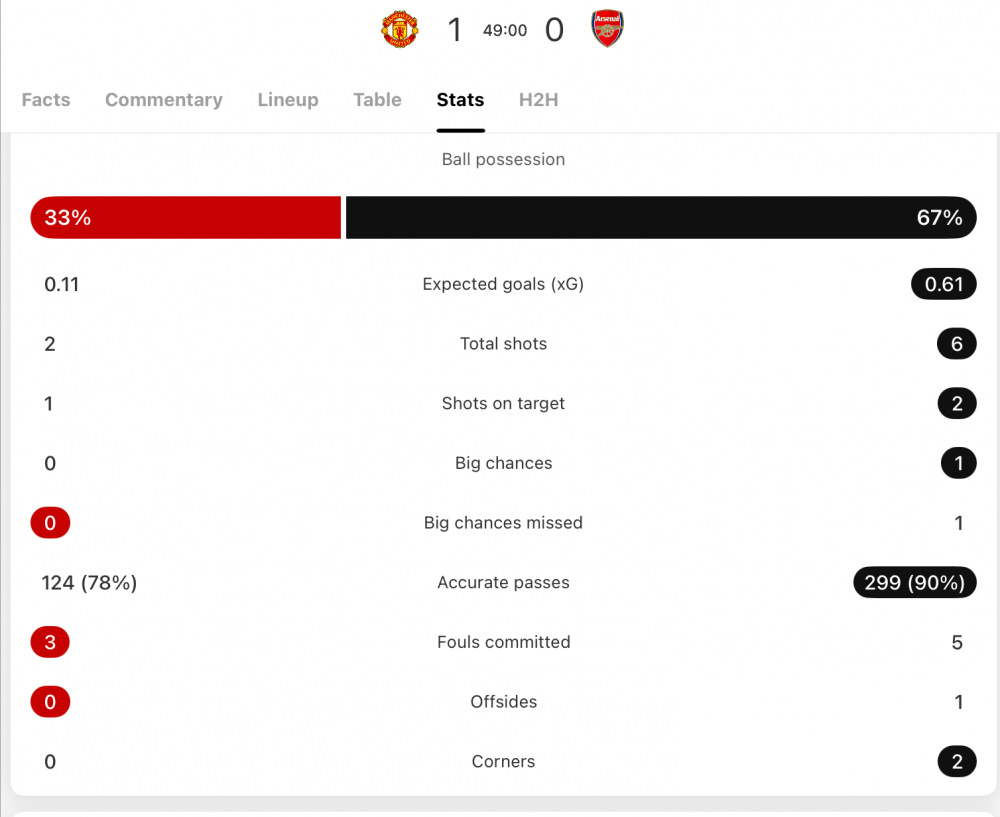Click the Manchester United crest icon
The height and width of the screenshot is (817, 1000).
tap(400, 30)
